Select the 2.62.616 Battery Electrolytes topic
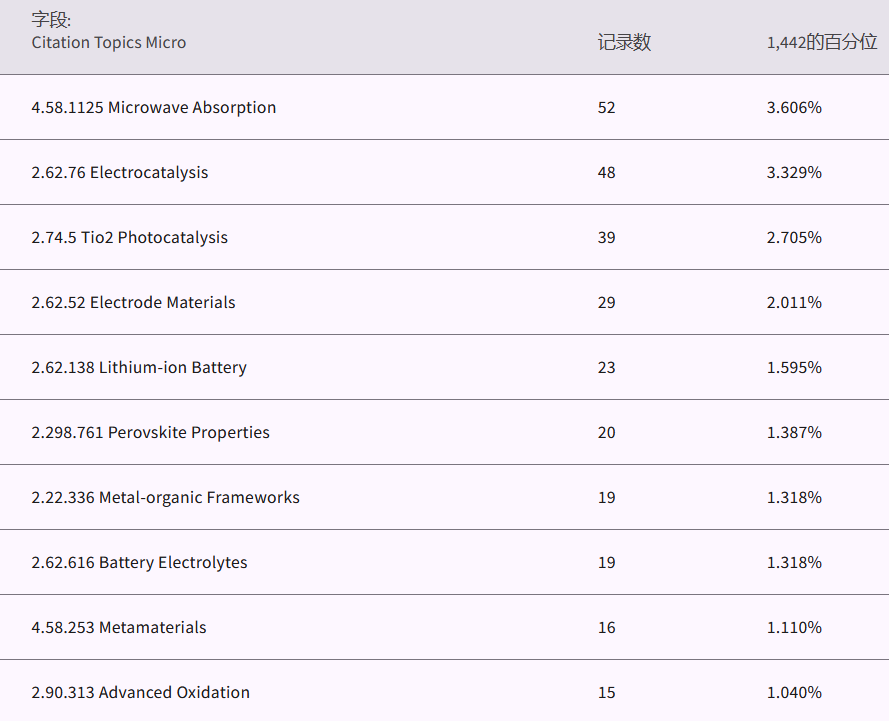Image resolution: width=889 pixels, height=721 pixels. (x=139, y=562)
